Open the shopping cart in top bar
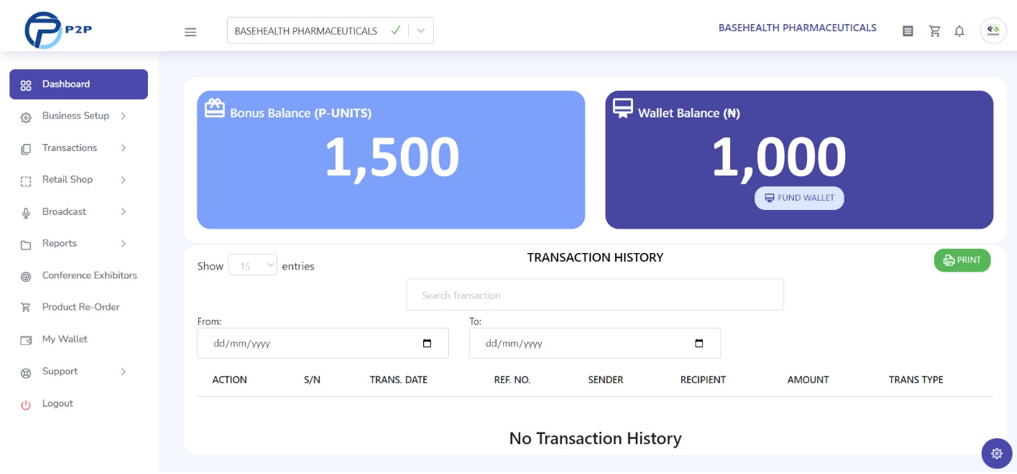The height and width of the screenshot is (474, 1017). click(935, 31)
